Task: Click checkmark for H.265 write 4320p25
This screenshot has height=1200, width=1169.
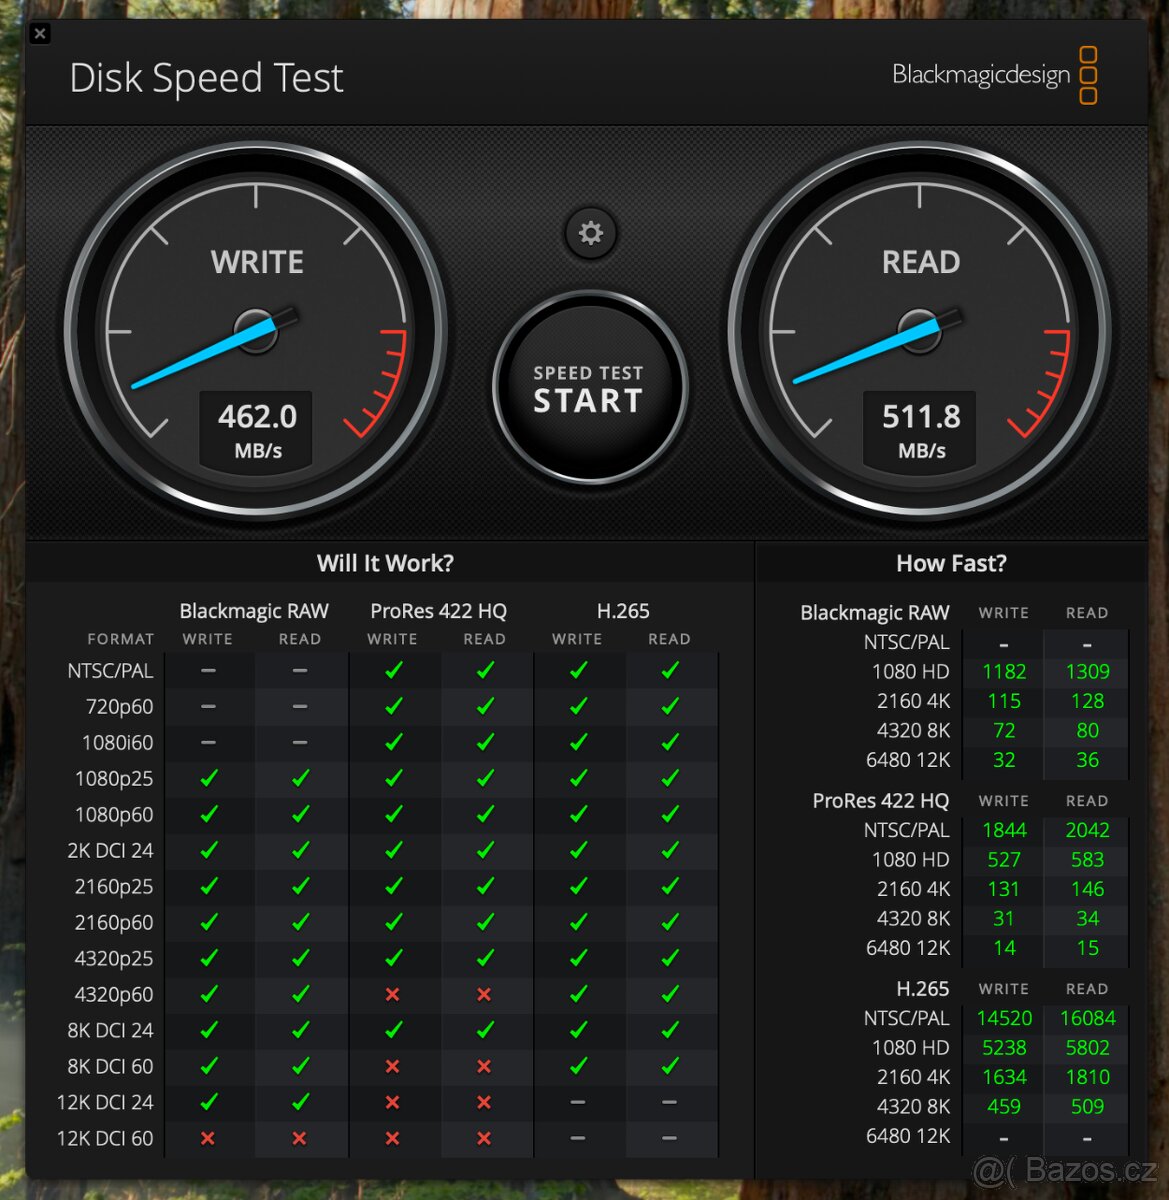Action: point(578,958)
